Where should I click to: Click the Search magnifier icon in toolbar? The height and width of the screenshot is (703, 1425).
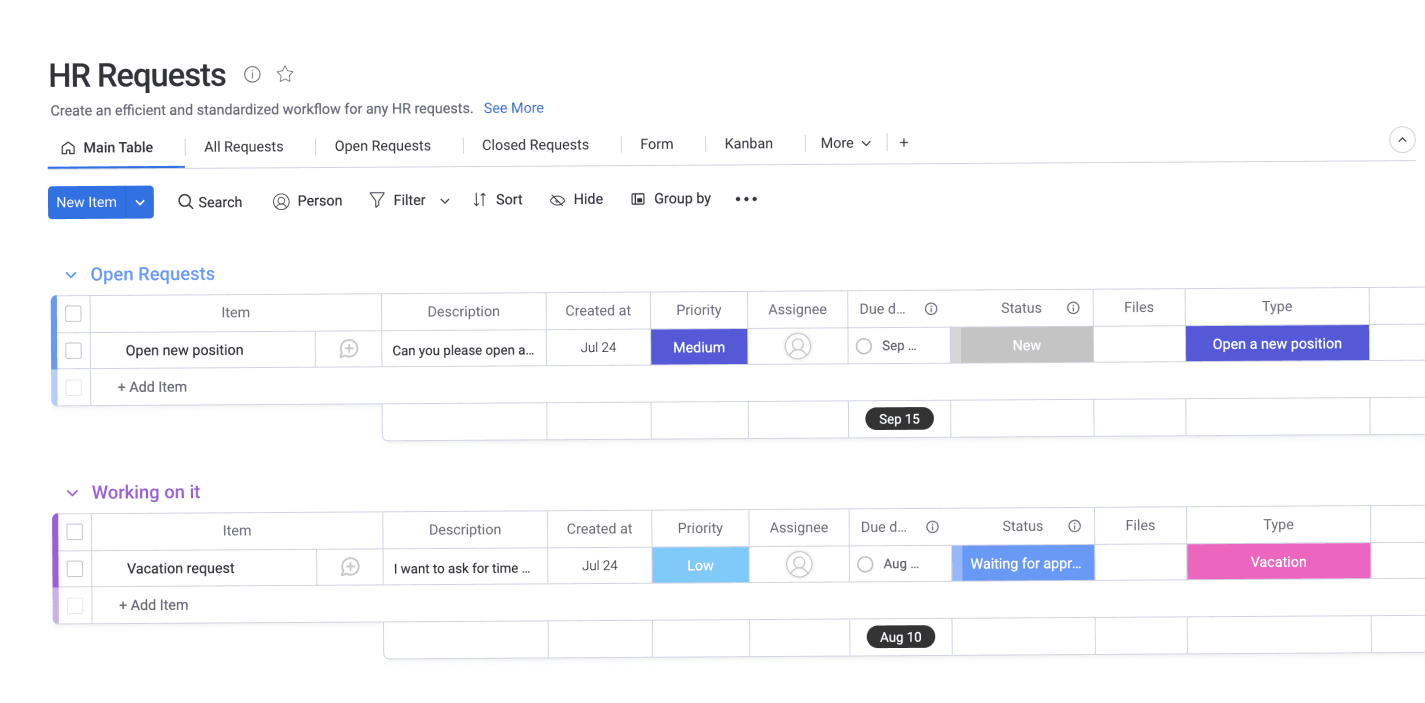coord(186,202)
